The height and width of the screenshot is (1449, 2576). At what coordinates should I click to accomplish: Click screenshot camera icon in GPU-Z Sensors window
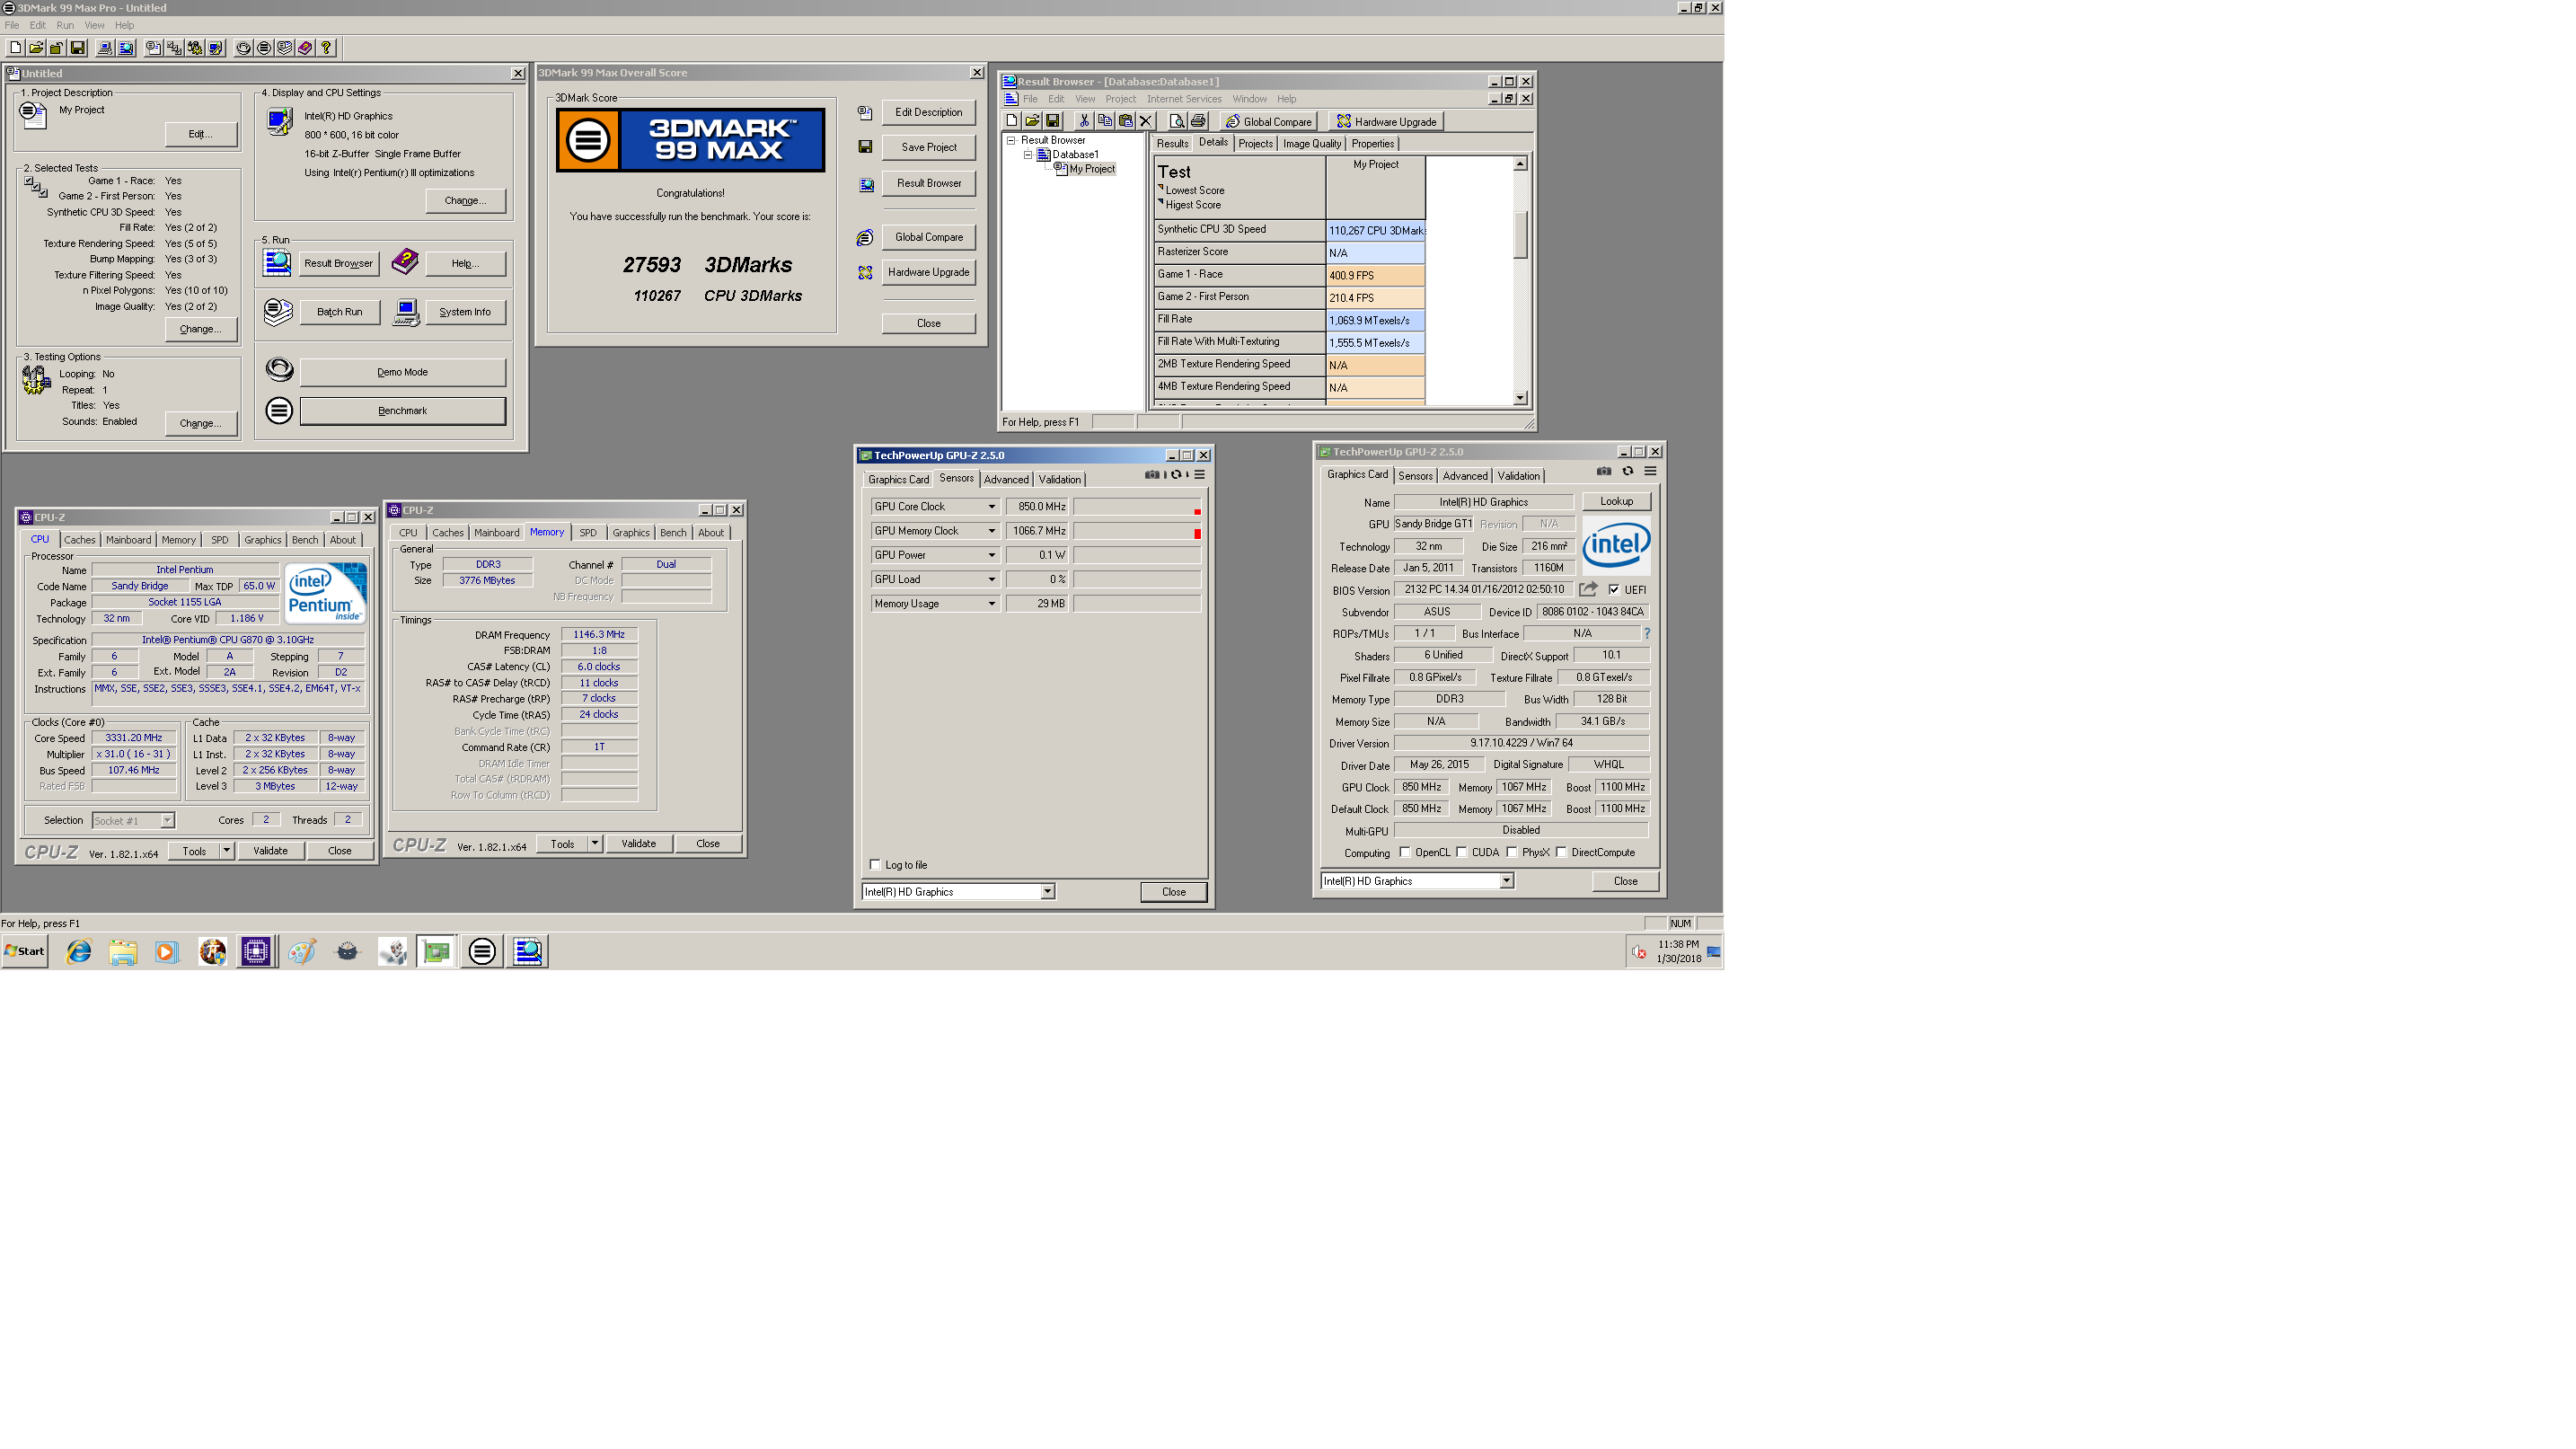1152,474
